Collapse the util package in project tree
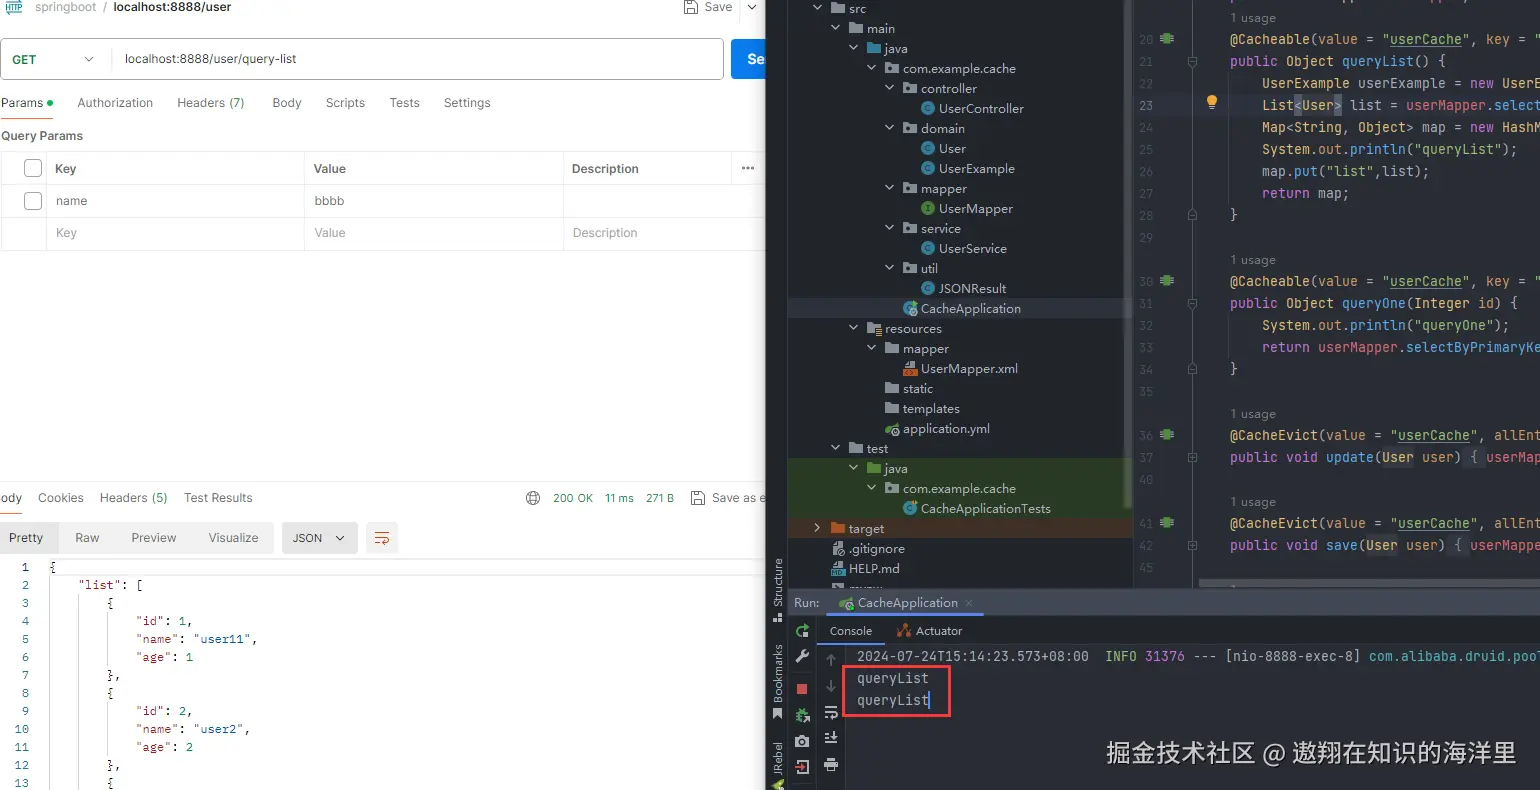Screen dimensions: 1540x790 tap(890, 268)
